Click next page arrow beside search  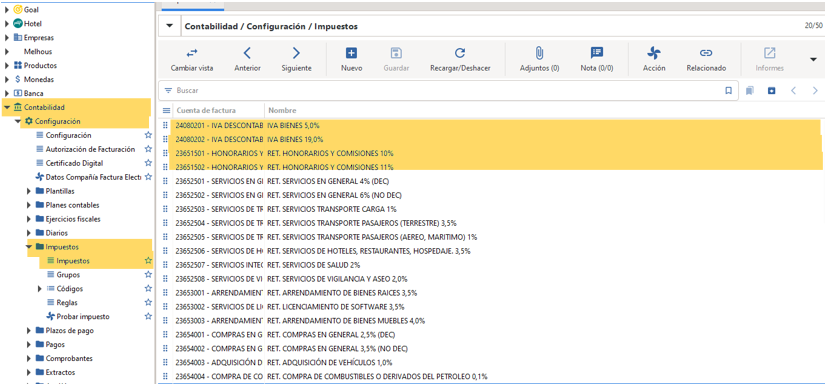click(x=815, y=91)
